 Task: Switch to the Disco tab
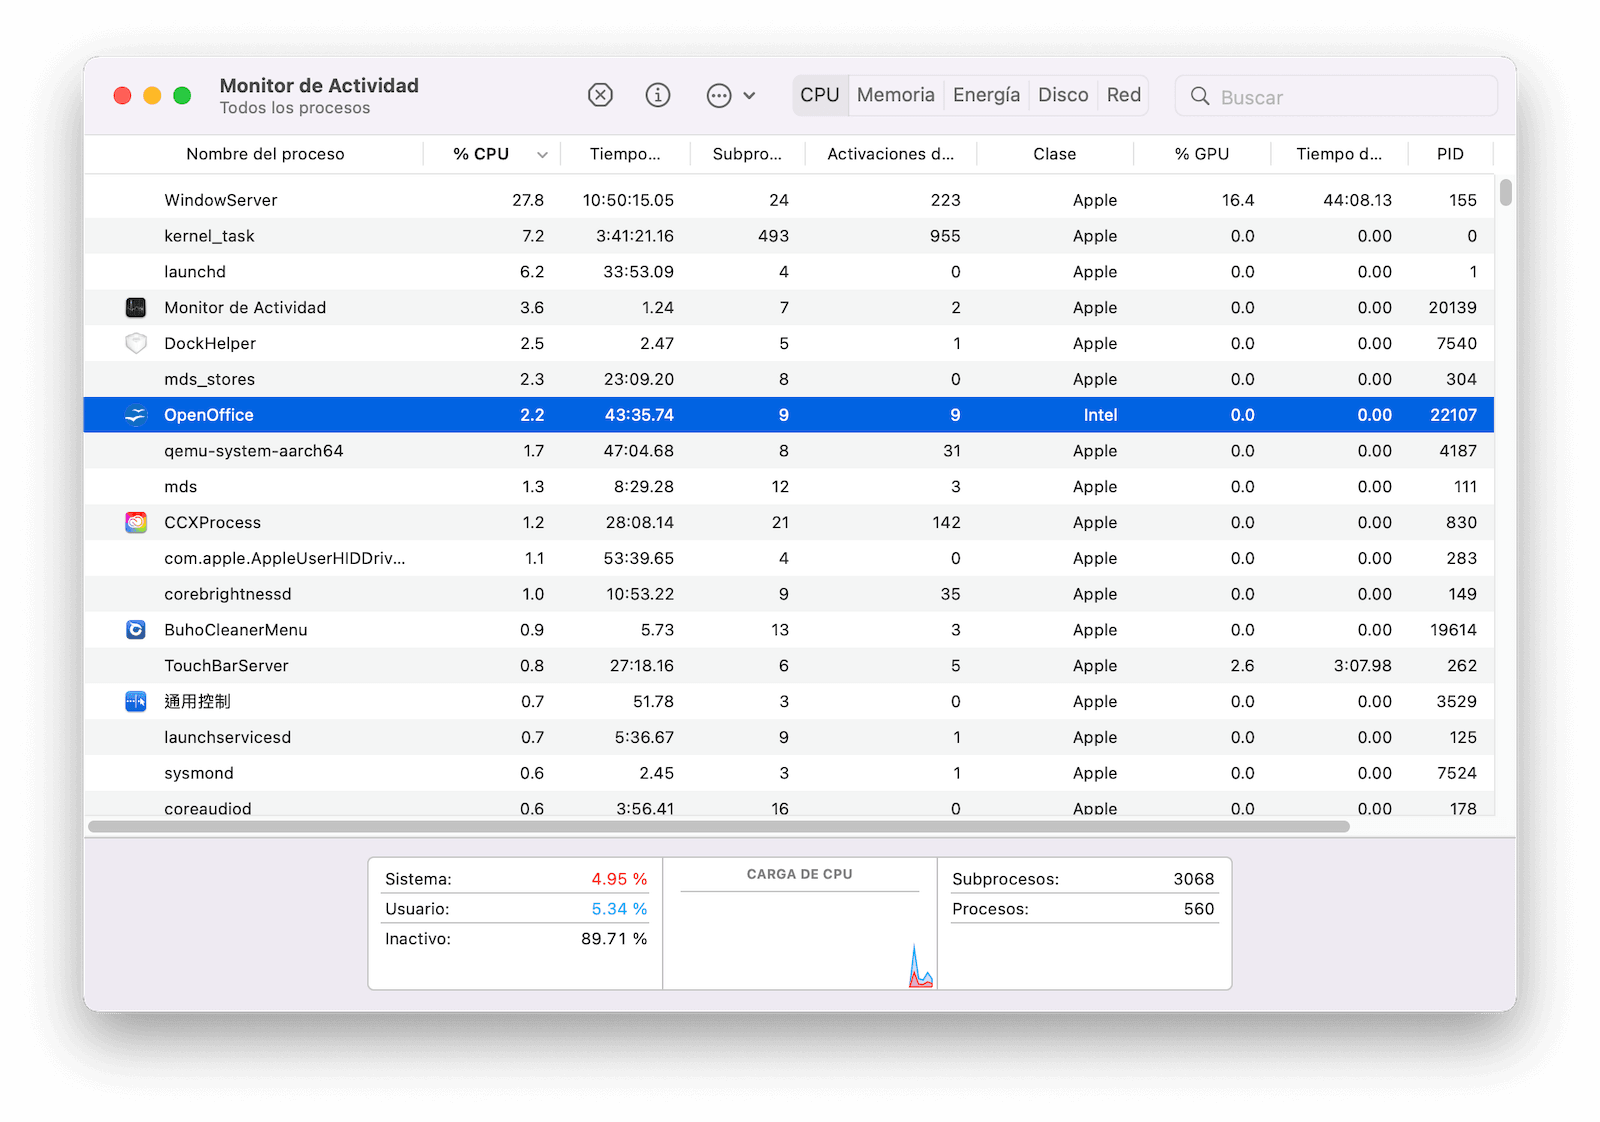[x=1063, y=95]
